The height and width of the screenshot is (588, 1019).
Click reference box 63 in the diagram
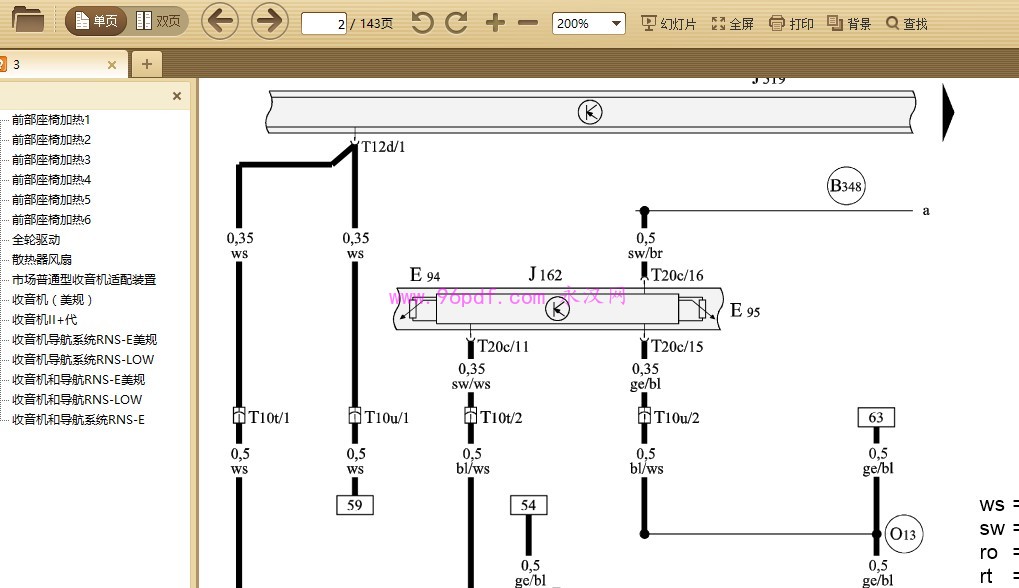pyautogui.click(x=876, y=417)
